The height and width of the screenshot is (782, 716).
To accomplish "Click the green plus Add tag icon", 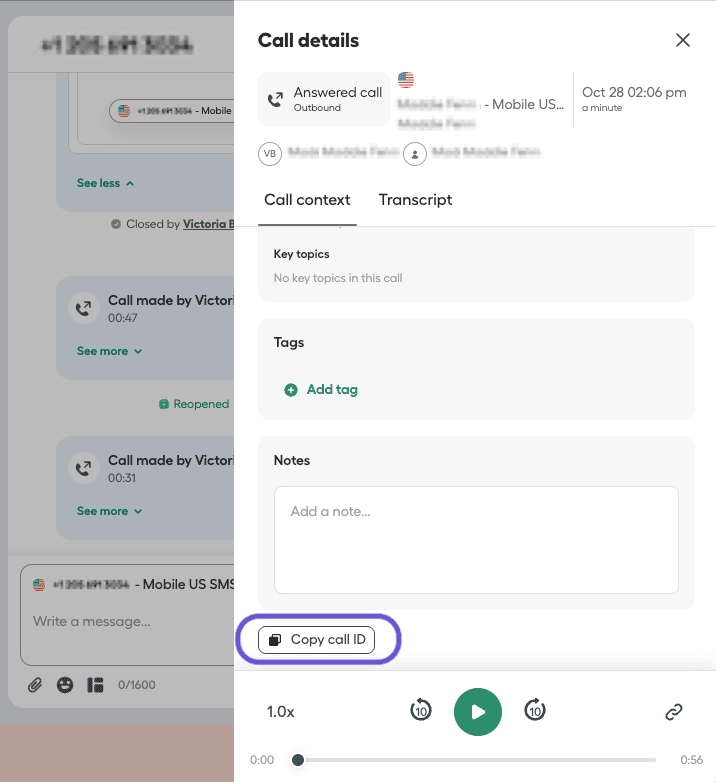I will [x=291, y=390].
